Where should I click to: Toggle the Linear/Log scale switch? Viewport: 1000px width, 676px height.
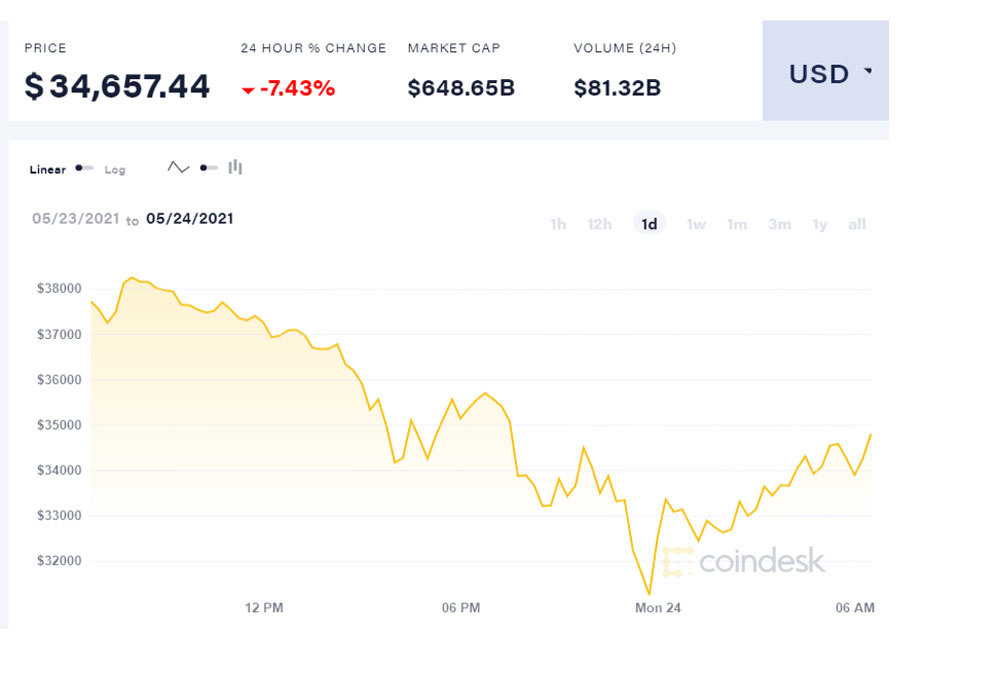click(x=84, y=168)
